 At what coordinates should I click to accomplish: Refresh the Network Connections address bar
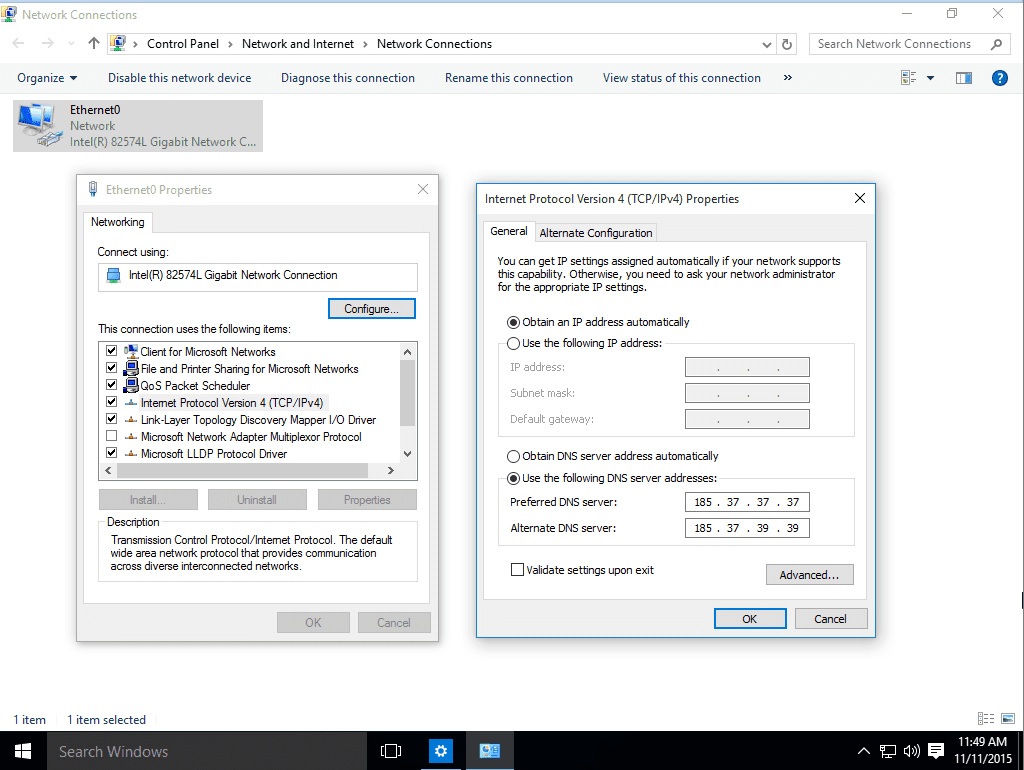787,44
